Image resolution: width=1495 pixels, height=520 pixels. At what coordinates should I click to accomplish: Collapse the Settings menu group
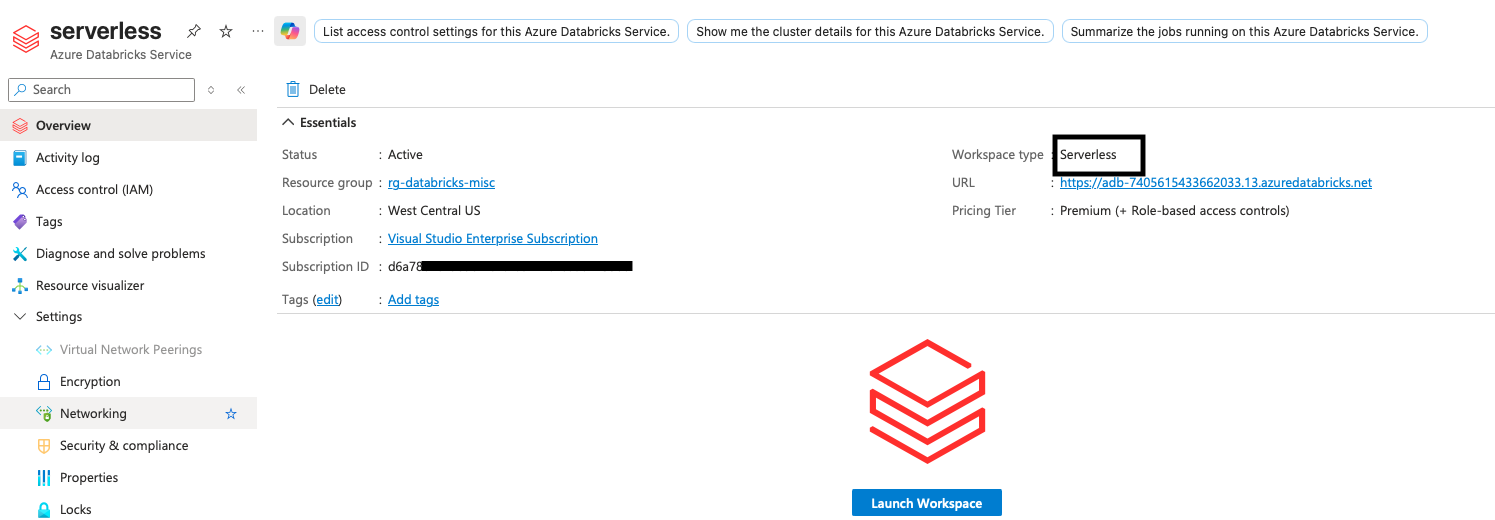(x=19, y=317)
